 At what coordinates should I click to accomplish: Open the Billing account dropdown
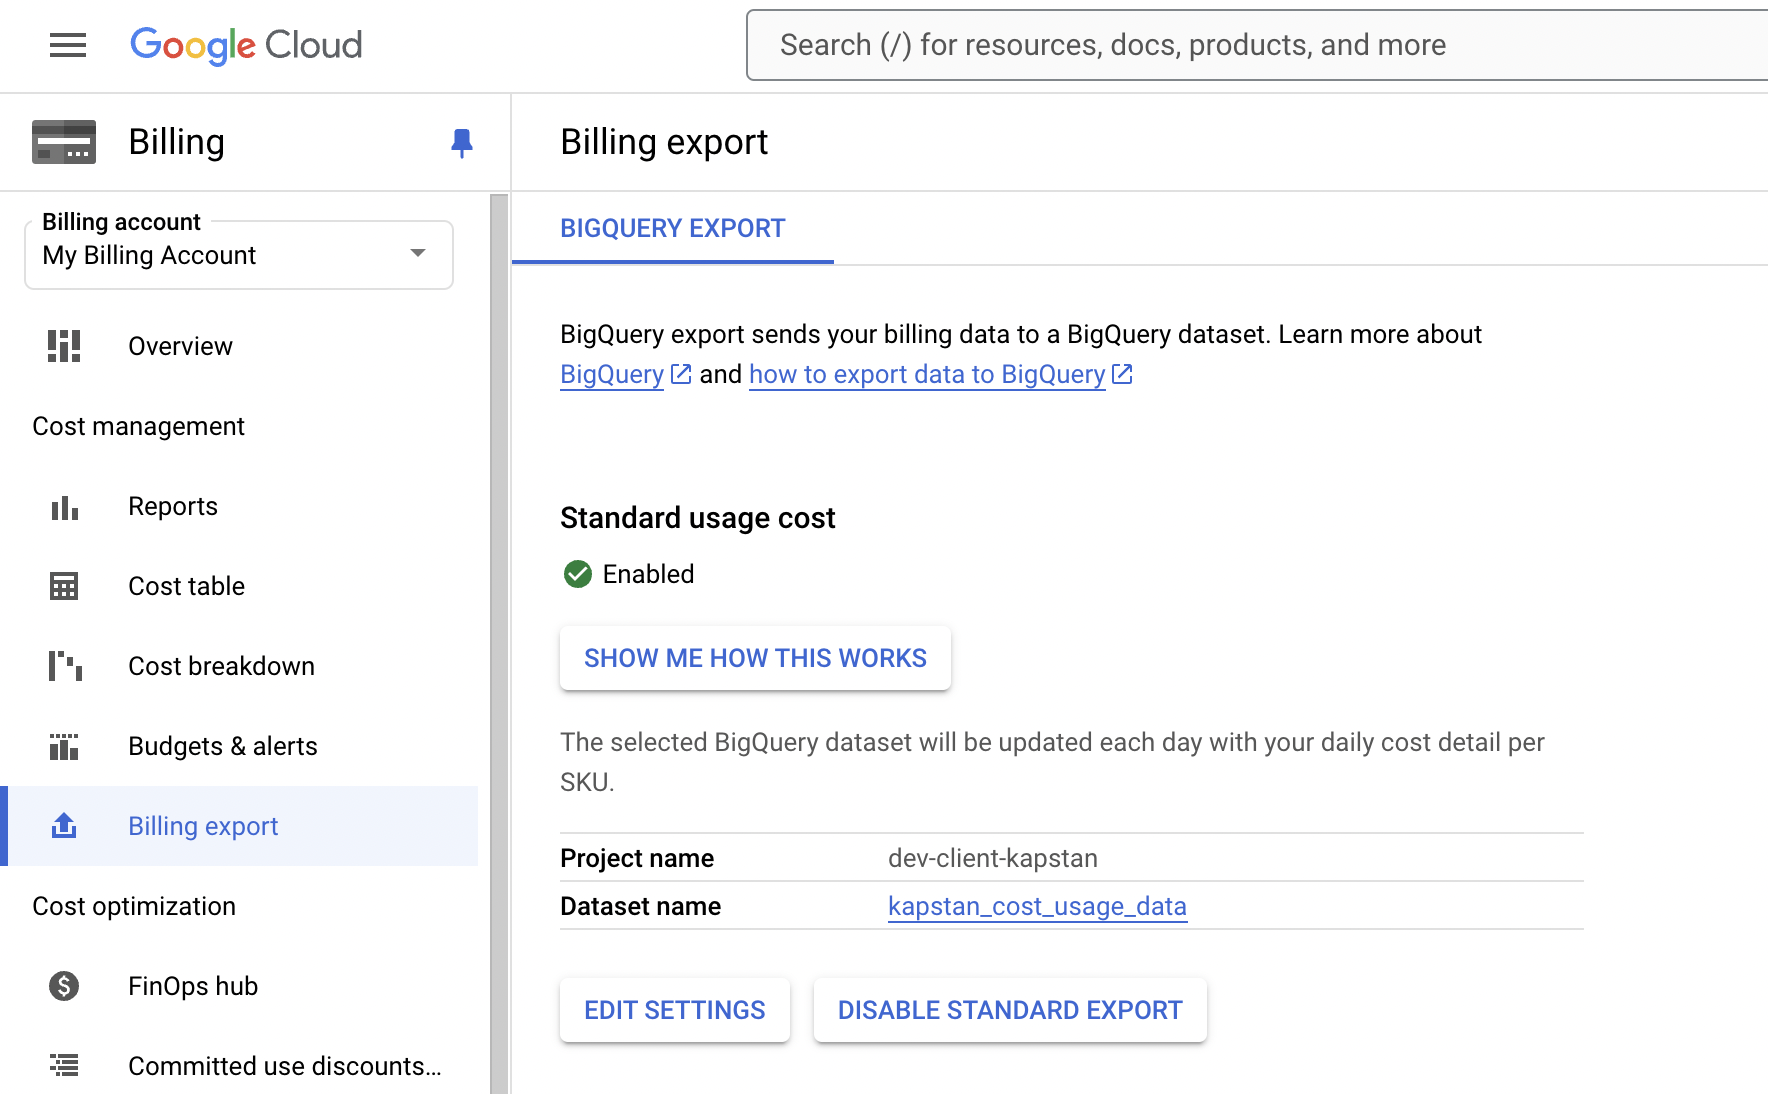(239, 255)
